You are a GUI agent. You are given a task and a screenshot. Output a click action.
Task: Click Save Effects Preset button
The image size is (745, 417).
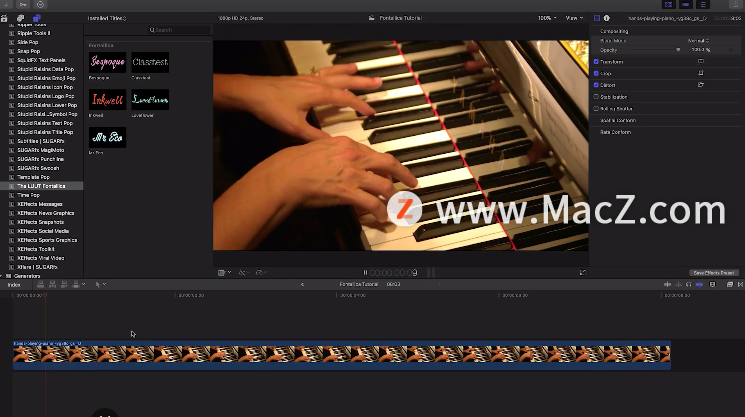click(714, 273)
